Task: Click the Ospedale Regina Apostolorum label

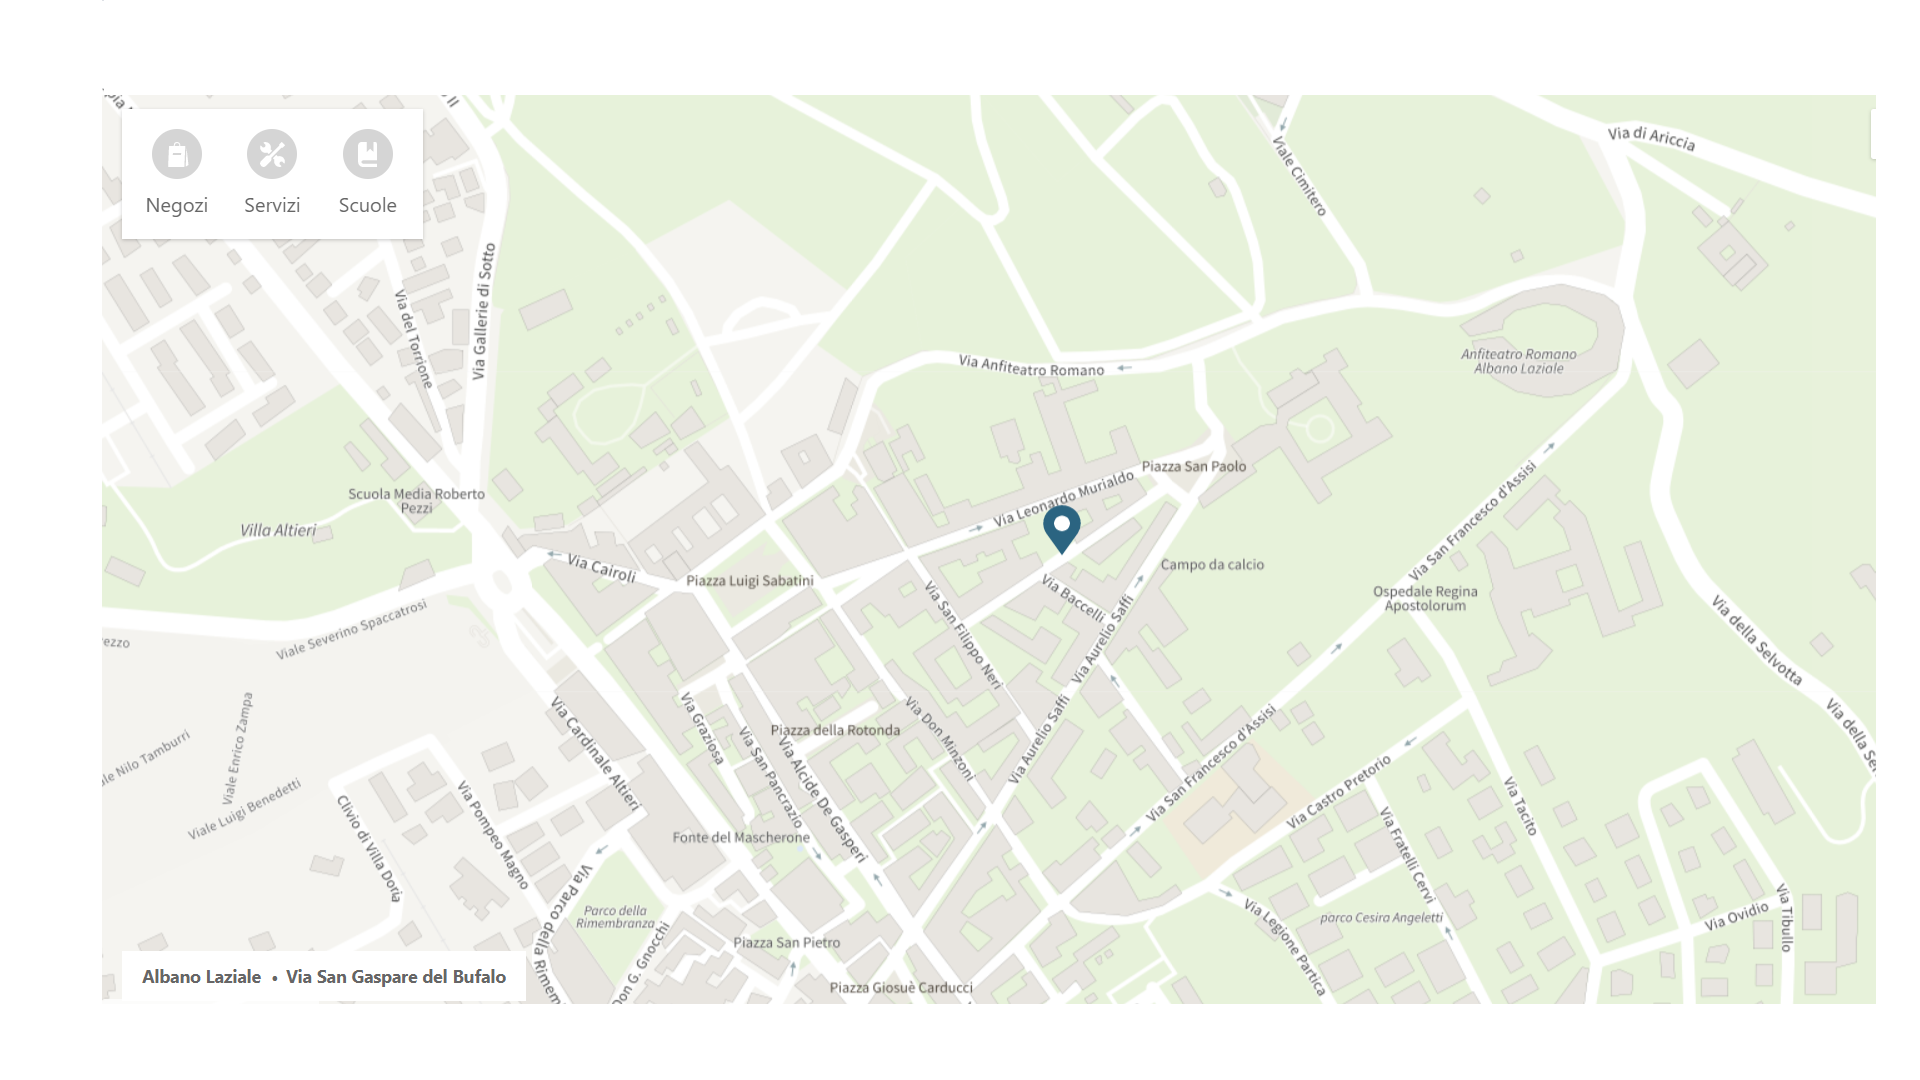Action: pyautogui.click(x=1425, y=599)
